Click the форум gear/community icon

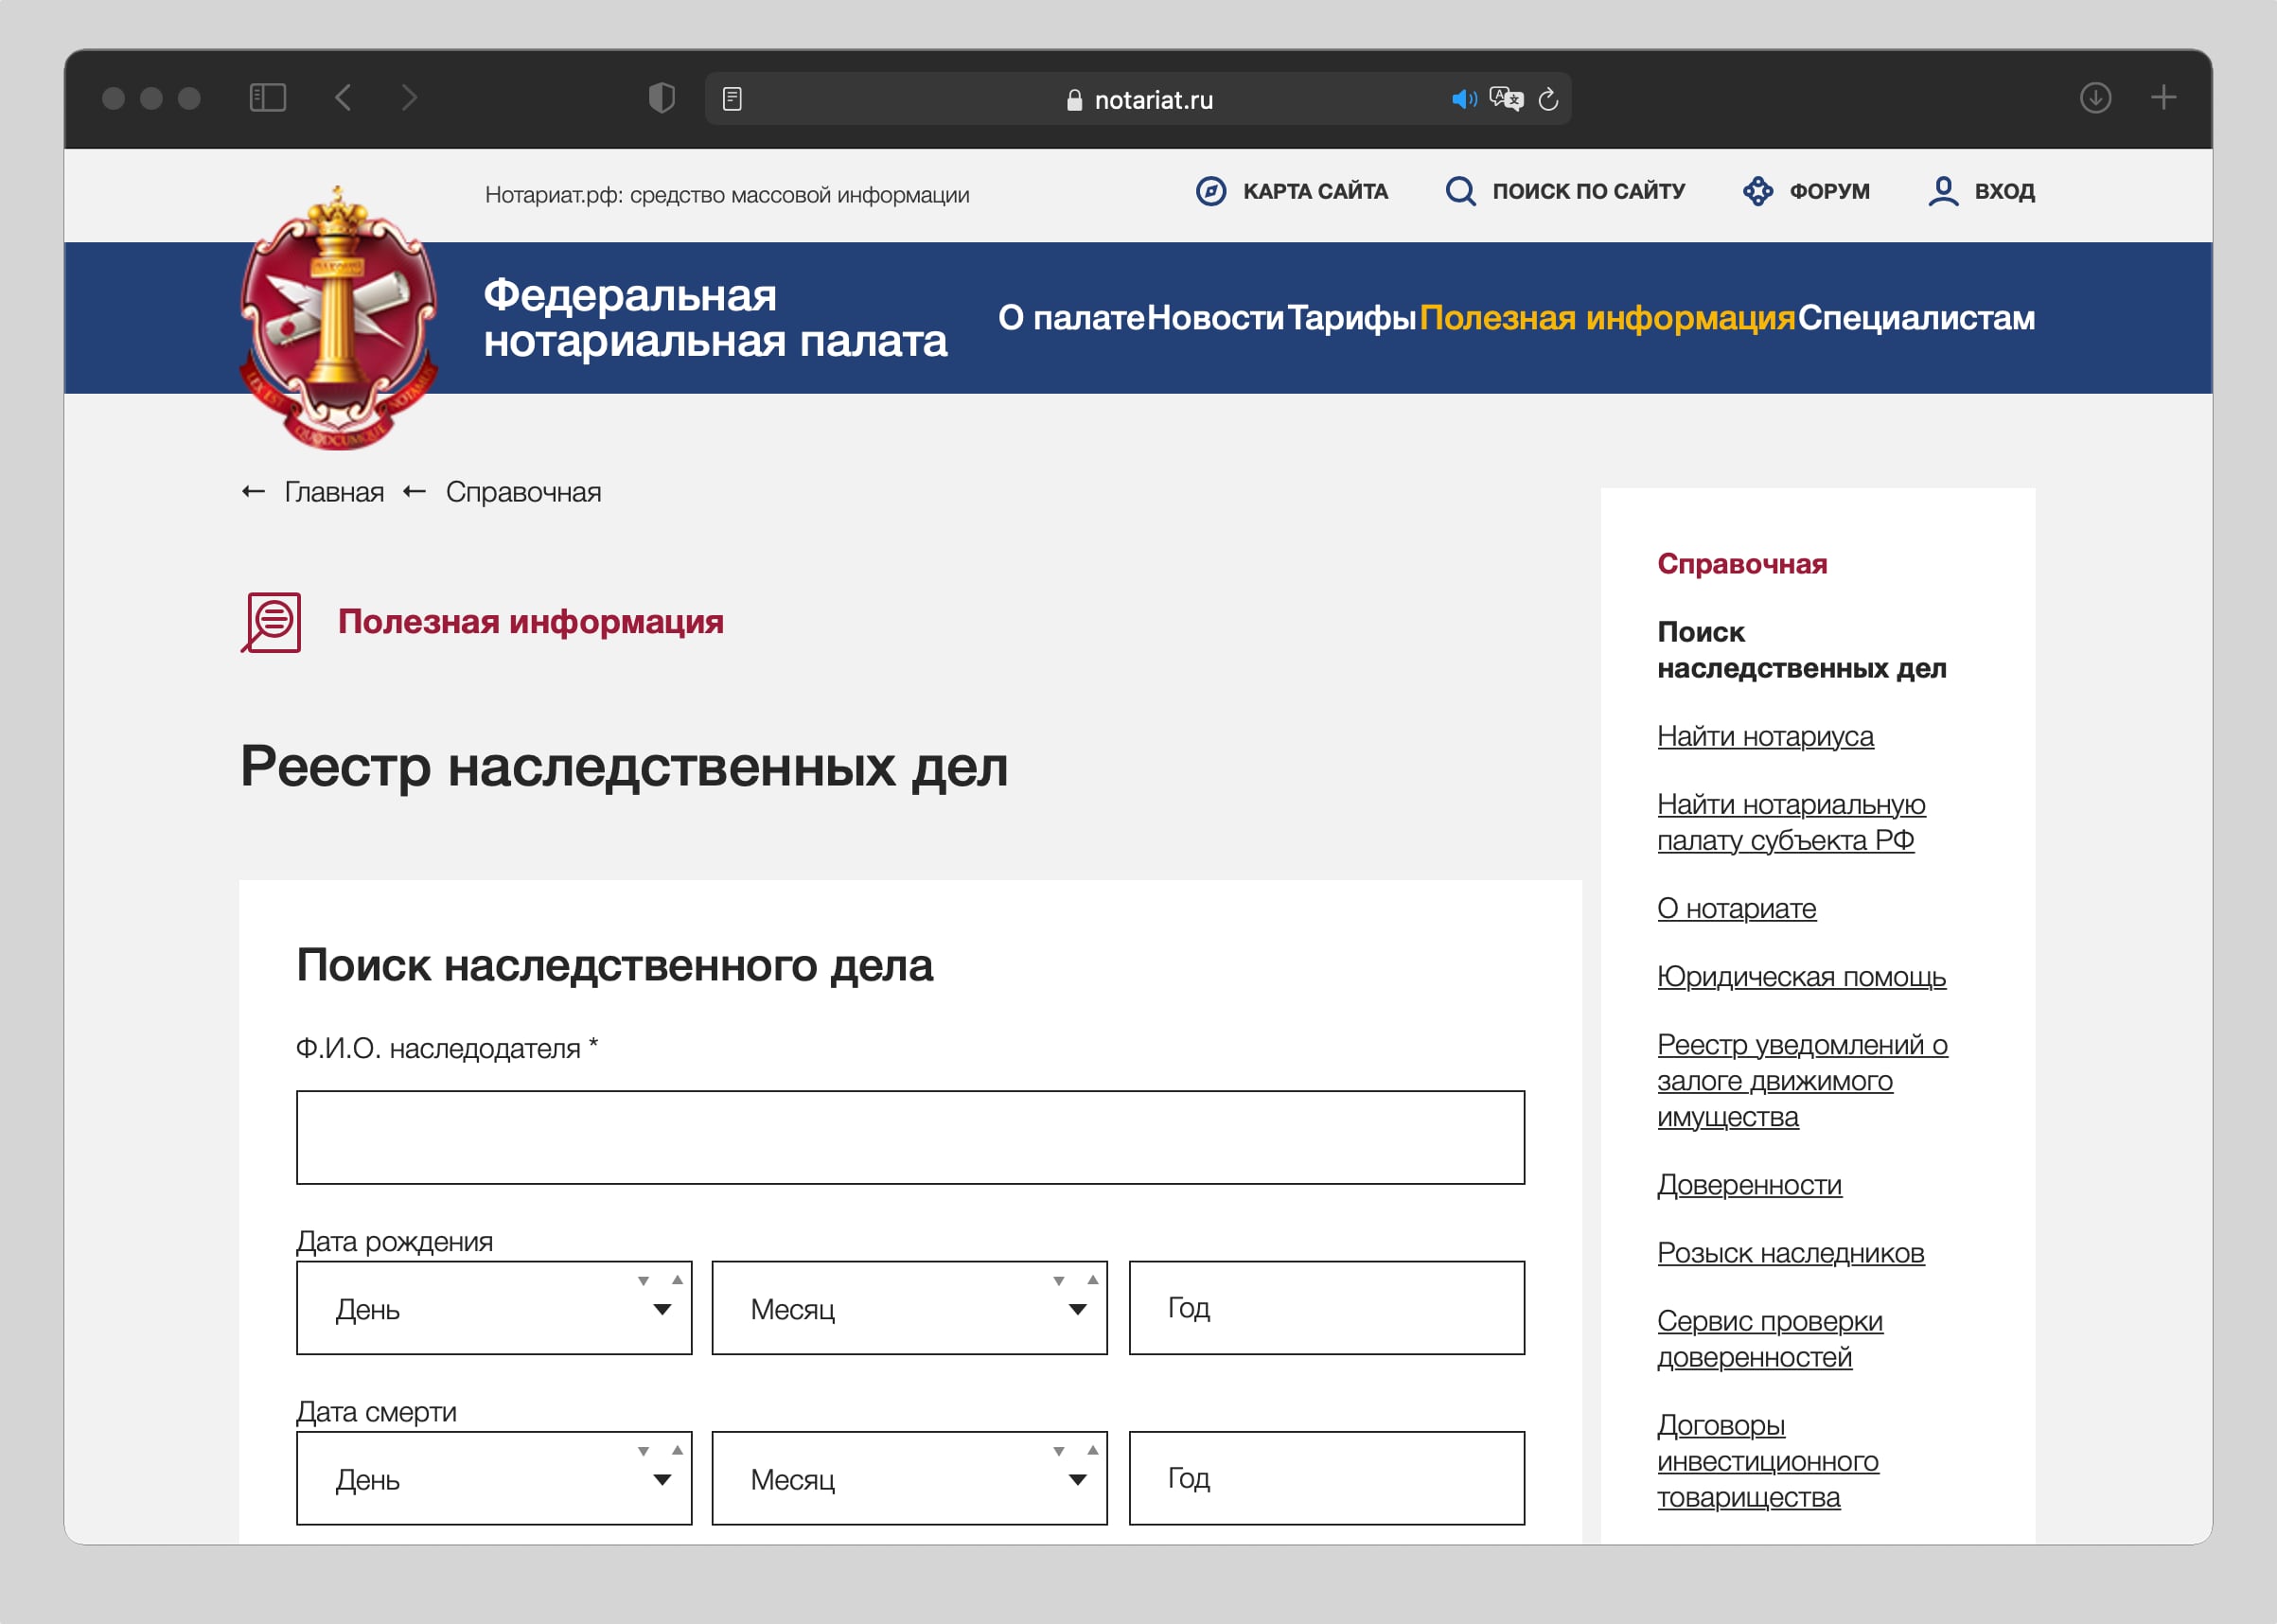click(1756, 191)
